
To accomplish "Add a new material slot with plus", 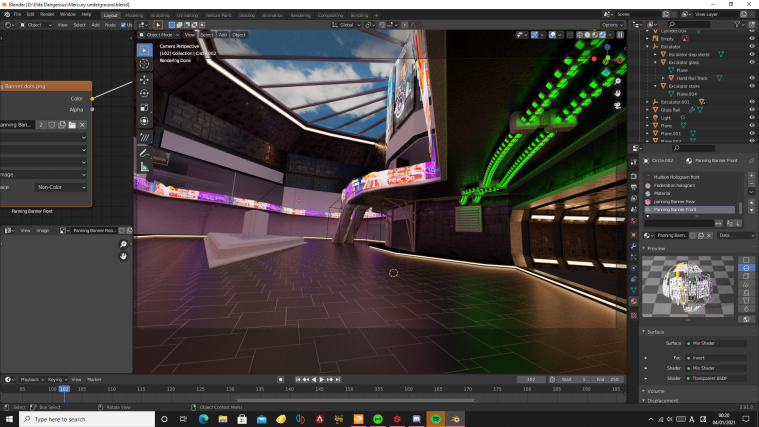I will [x=751, y=176].
